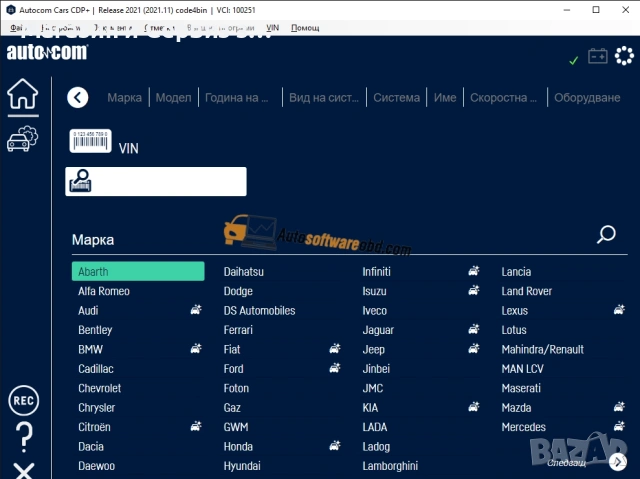Open help with the question mark icon
Viewport: 640px width, 479px height.
tap(24, 436)
